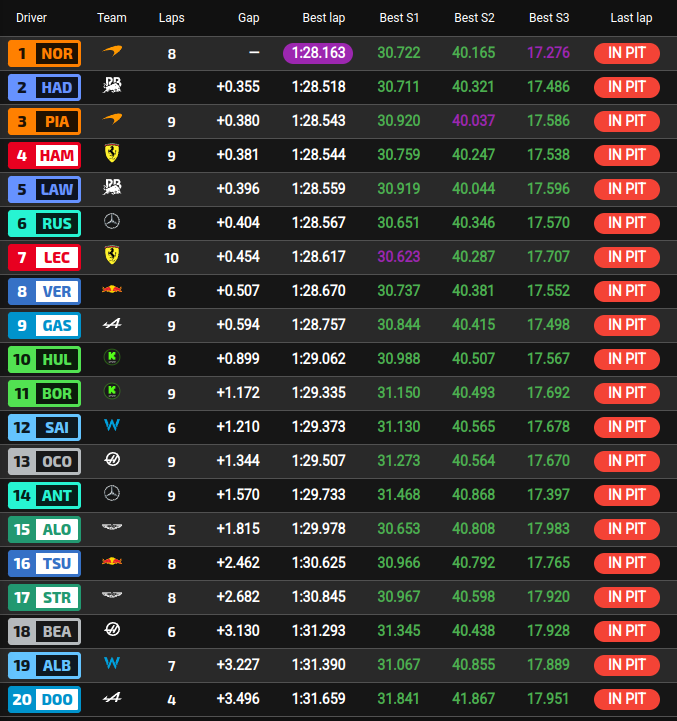Click the Laps column header
The height and width of the screenshot is (721, 677).
point(172,18)
